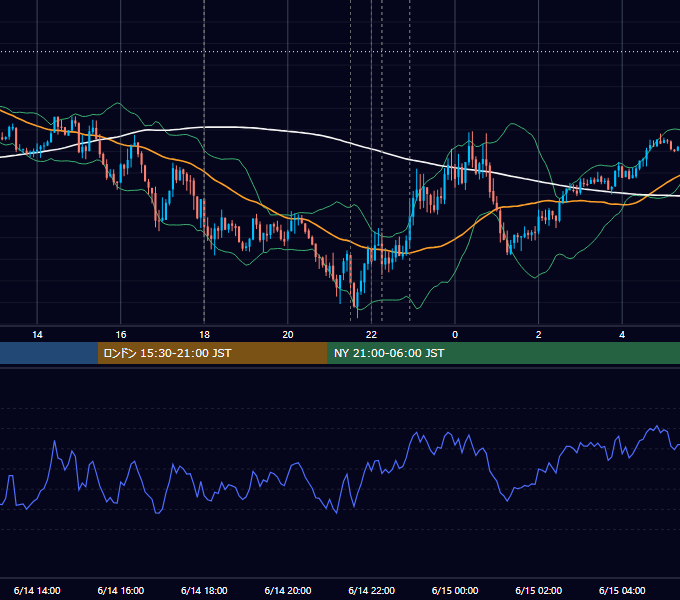This screenshot has height=600, width=680.
Task: Click the 14 hour label on price chart axis
Action: click(37, 335)
